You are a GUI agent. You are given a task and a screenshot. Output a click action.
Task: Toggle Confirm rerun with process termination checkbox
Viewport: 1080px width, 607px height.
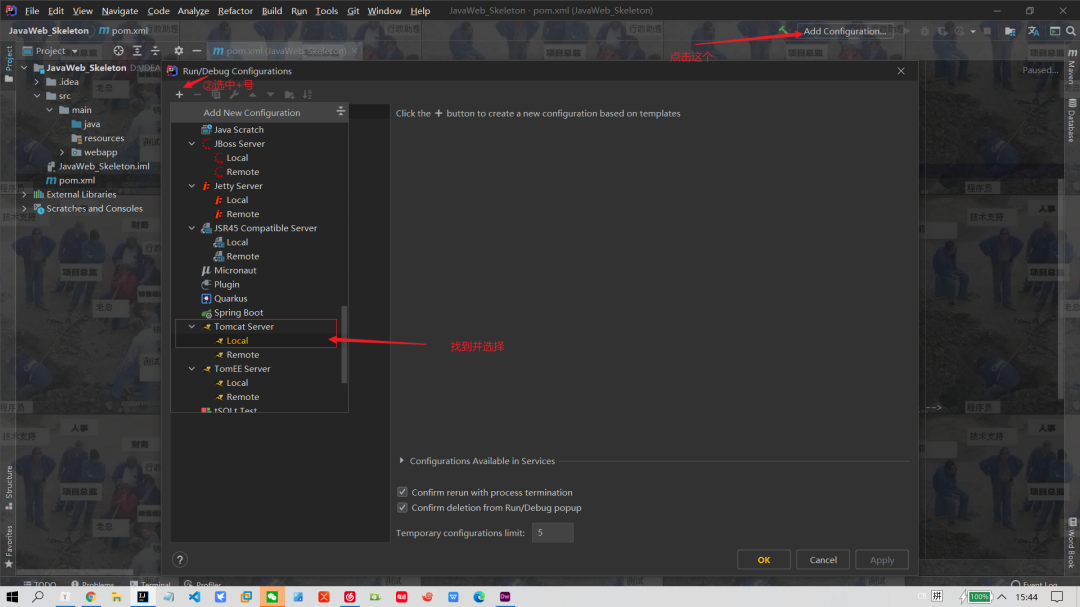pos(402,492)
